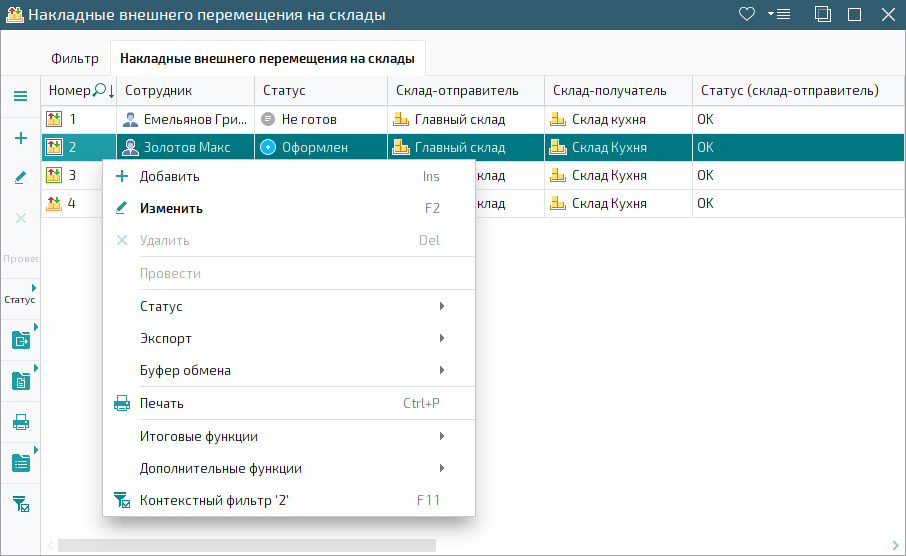Expand the Экспорт submenu
Image resolution: width=906 pixels, height=556 pixels.
click(x=288, y=338)
